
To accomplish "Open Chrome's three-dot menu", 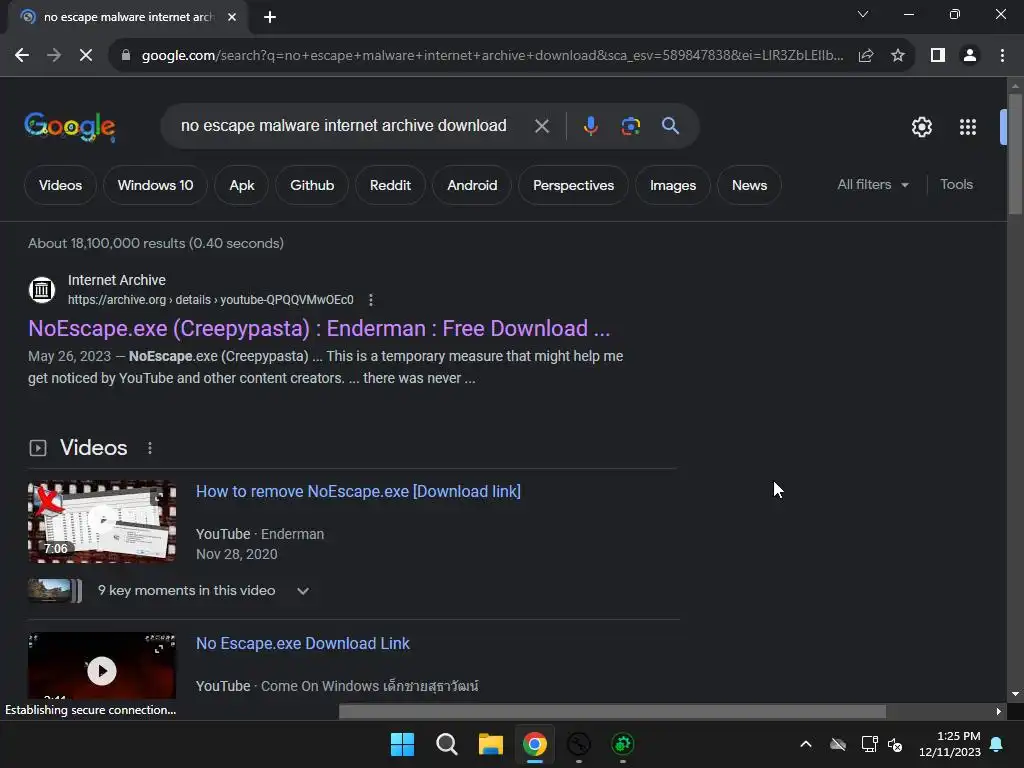I will pos(1002,56).
